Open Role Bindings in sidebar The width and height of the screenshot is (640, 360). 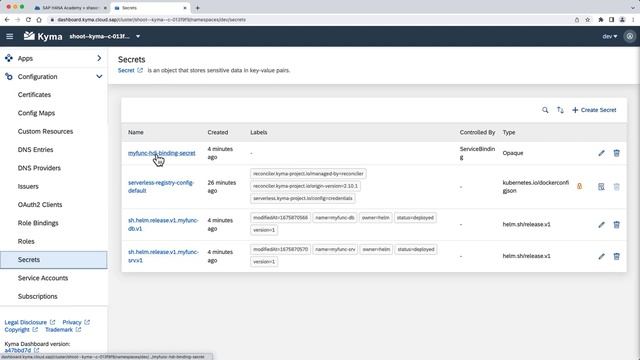tap(38, 223)
